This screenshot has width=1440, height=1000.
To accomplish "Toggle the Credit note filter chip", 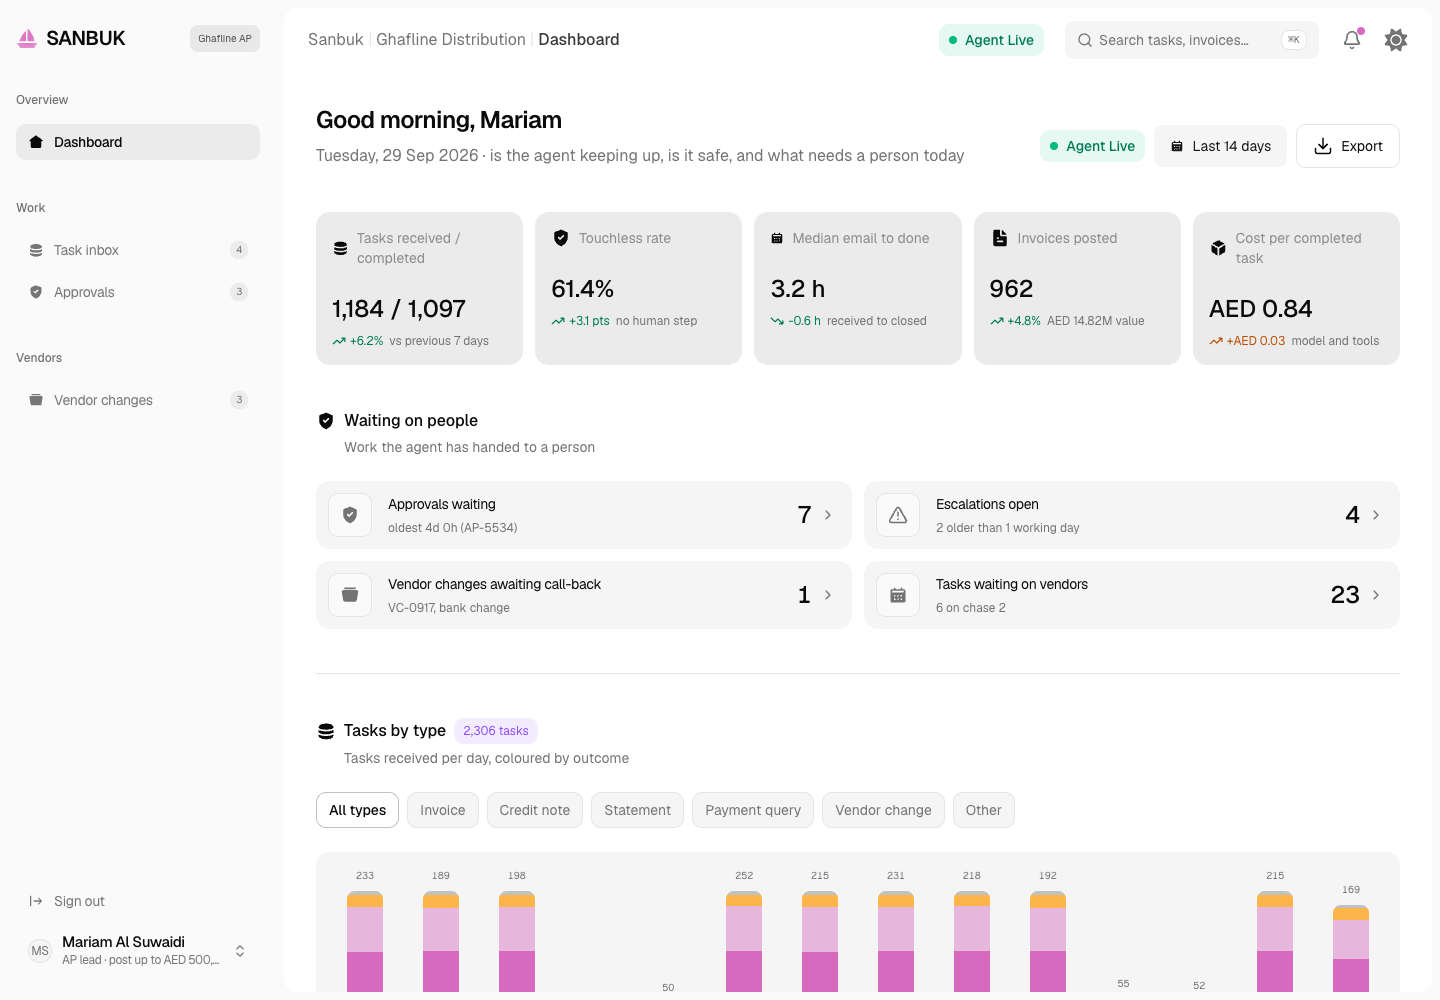I will (x=535, y=810).
